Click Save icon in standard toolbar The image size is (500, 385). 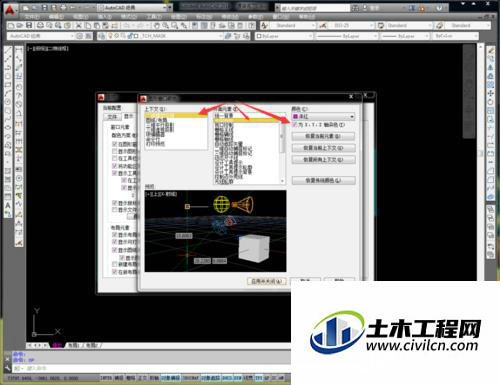[x=29, y=25]
